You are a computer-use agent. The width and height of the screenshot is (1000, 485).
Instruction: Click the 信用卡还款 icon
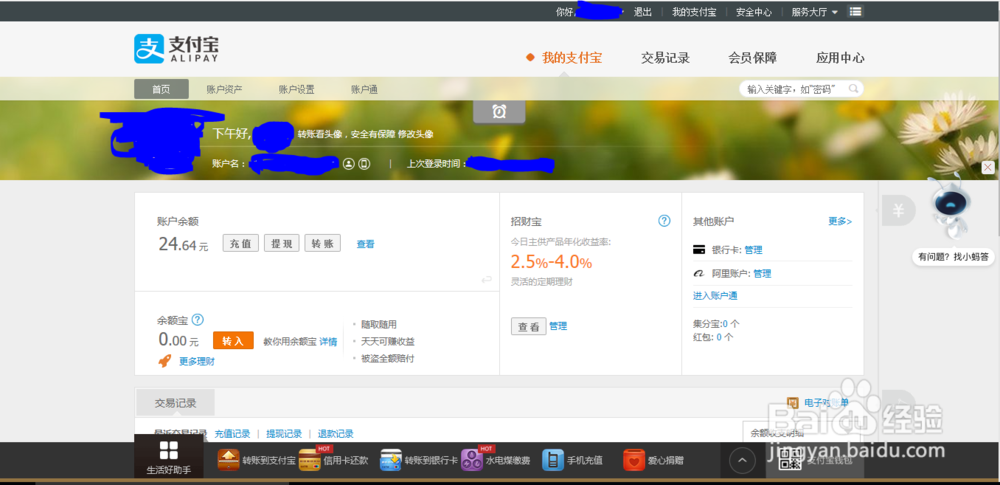(x=310, y=459)
